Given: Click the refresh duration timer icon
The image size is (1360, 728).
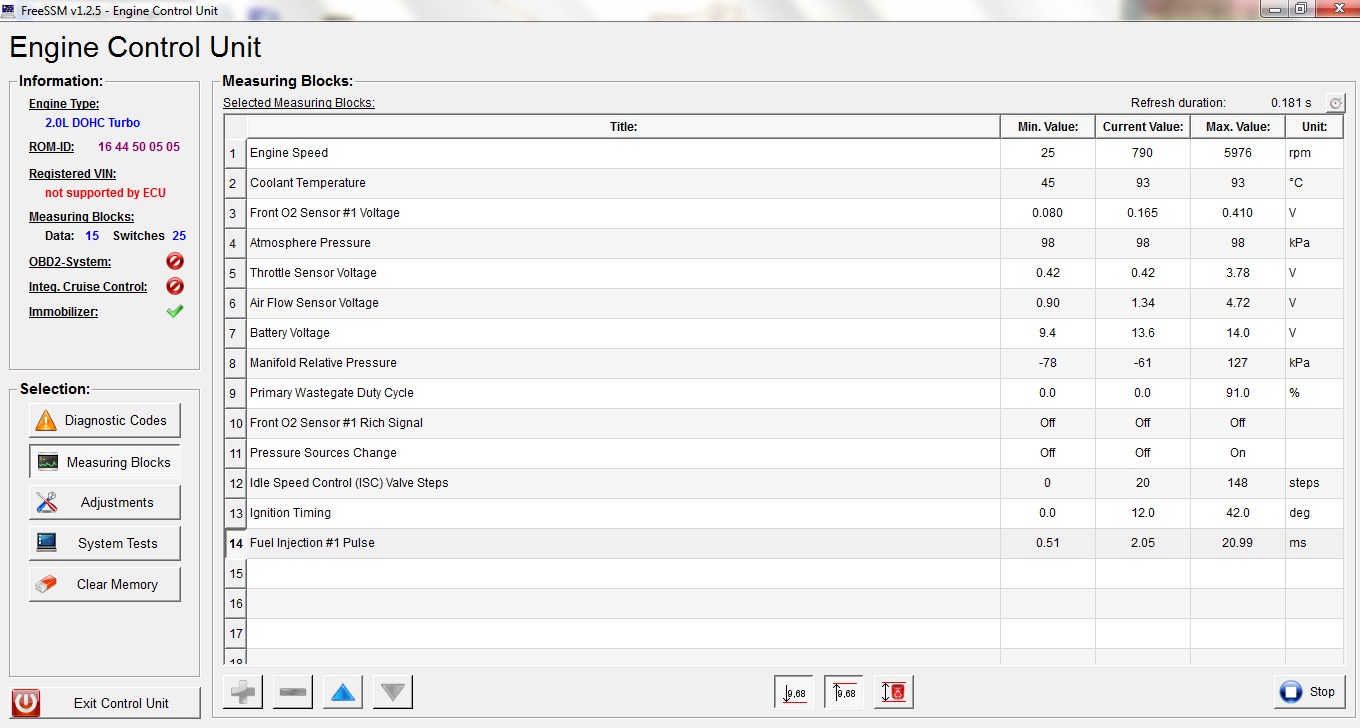Looking at the screenshot, I should click(x=1335, y=103).
